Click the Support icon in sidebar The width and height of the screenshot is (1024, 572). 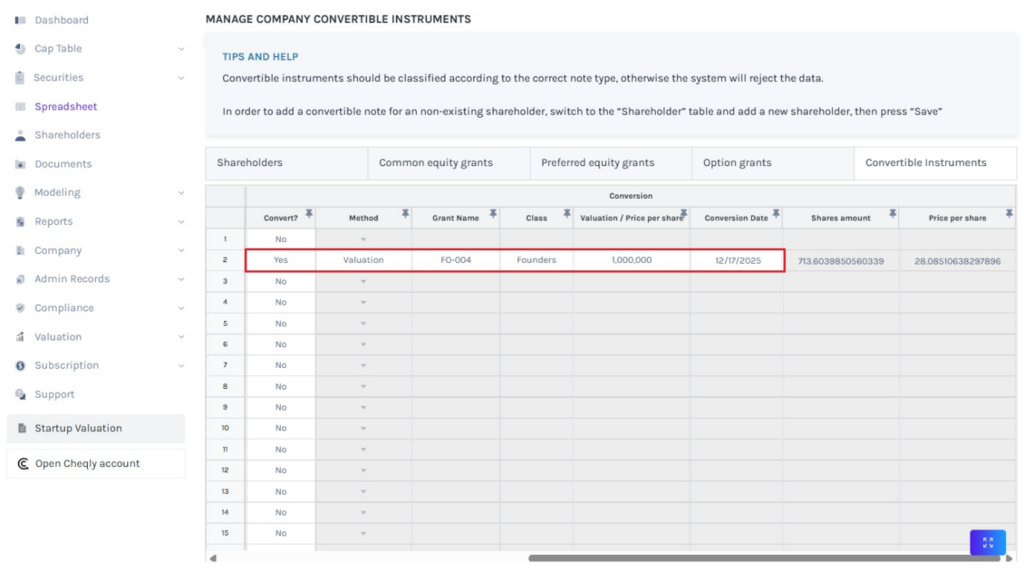[x=21, y=394]
